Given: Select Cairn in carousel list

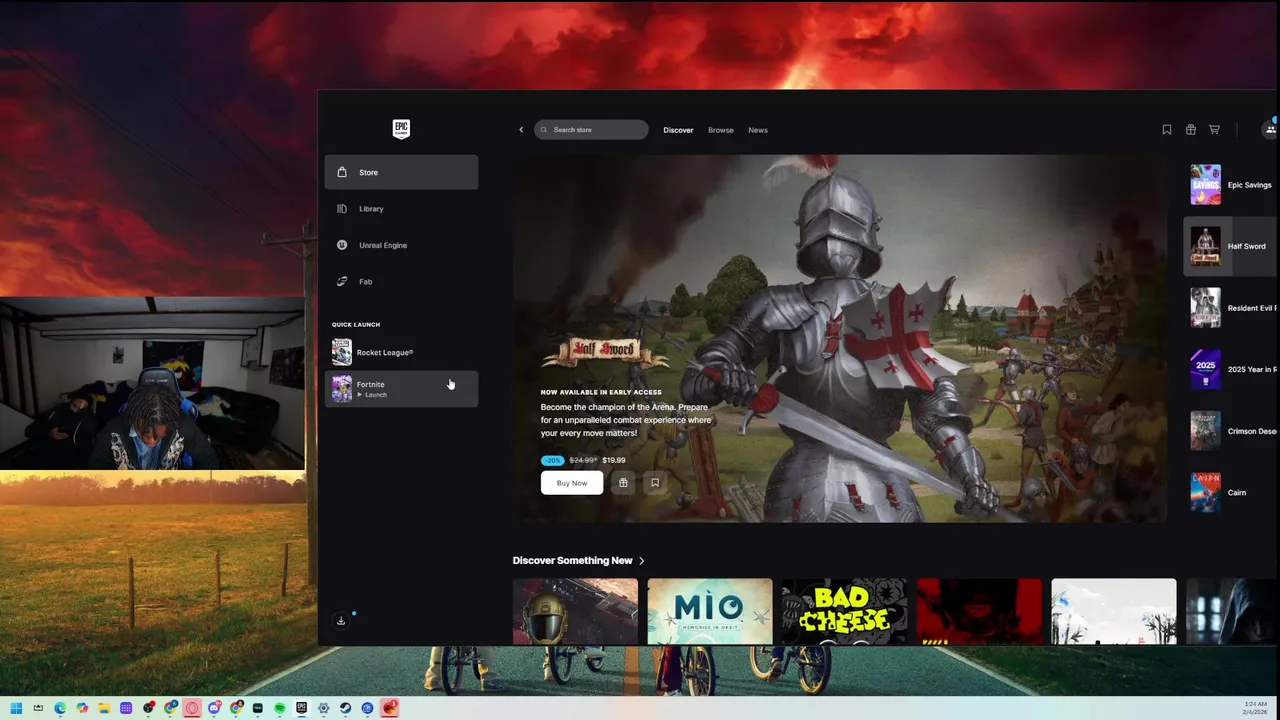Looking at the screenshot, I should 1231,492.
